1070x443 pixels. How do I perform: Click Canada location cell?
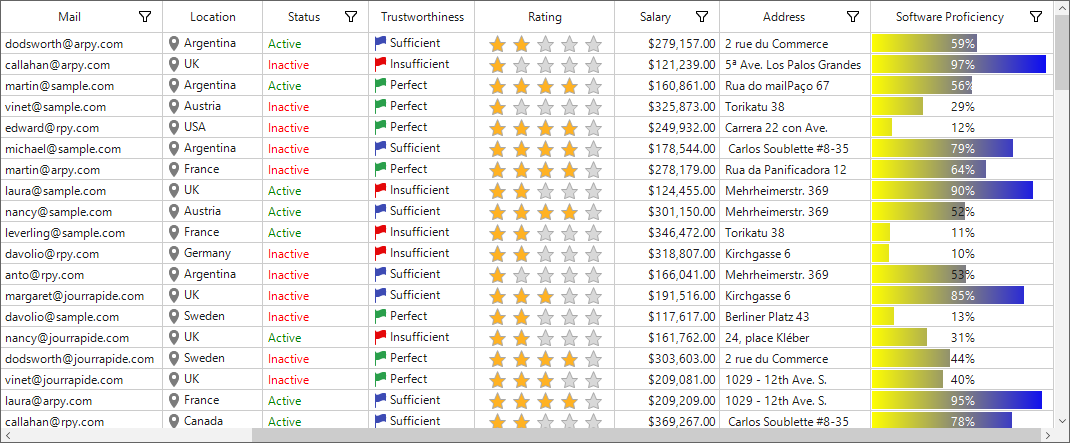pyautogui.click(x=213, y=421)
